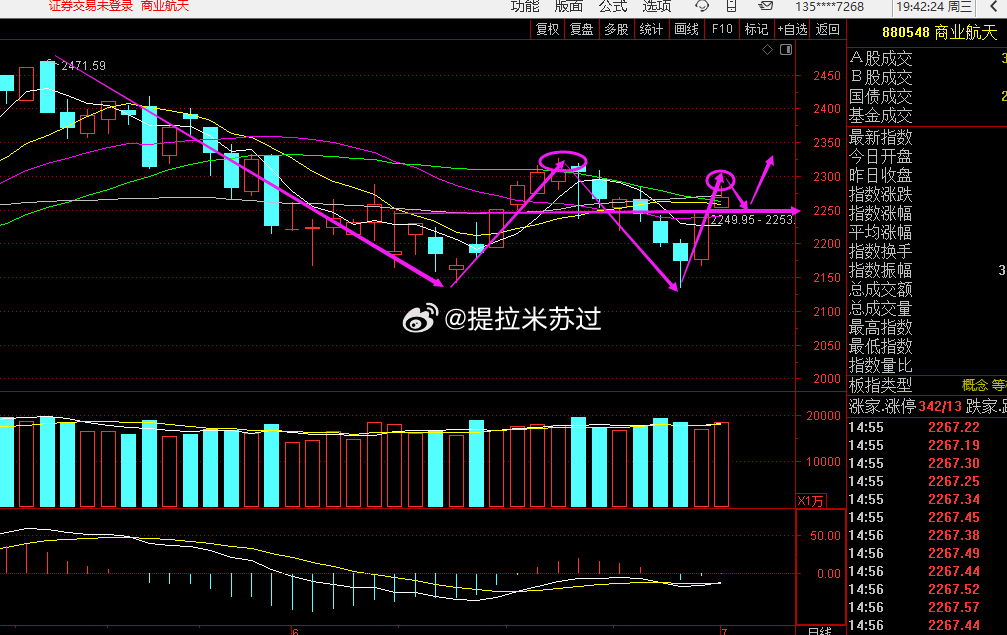Viewport: 1007px width, 635px height.
Task: Click 证券交易未登录 login status text
Action: coord(91,6)
